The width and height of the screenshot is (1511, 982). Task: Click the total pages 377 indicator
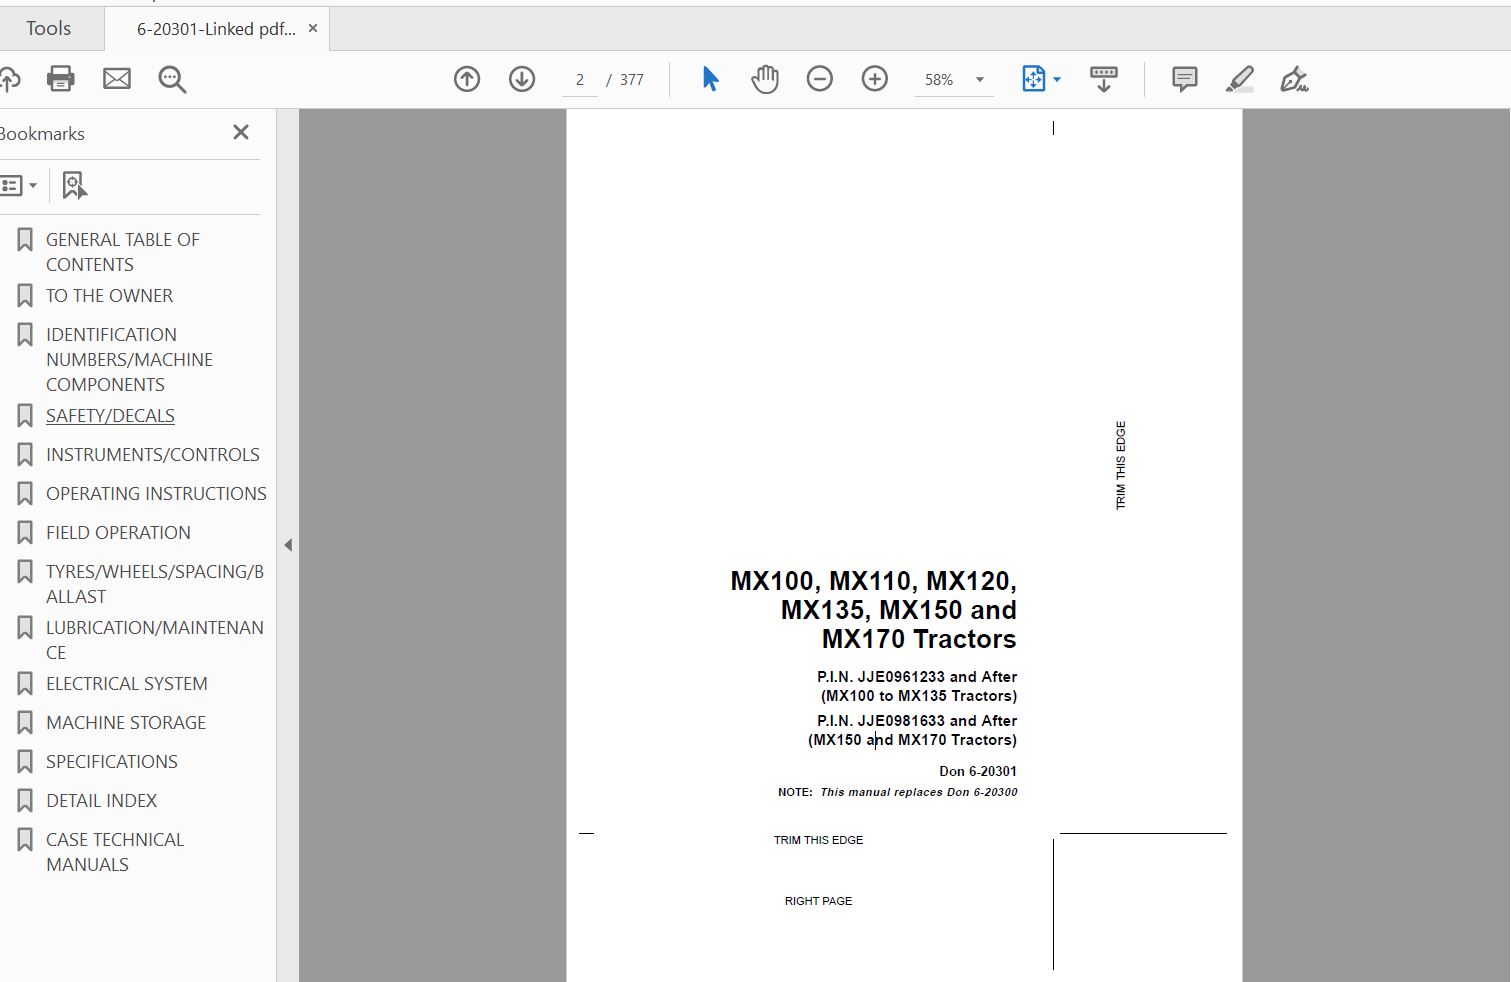click(x=632, y=80)
